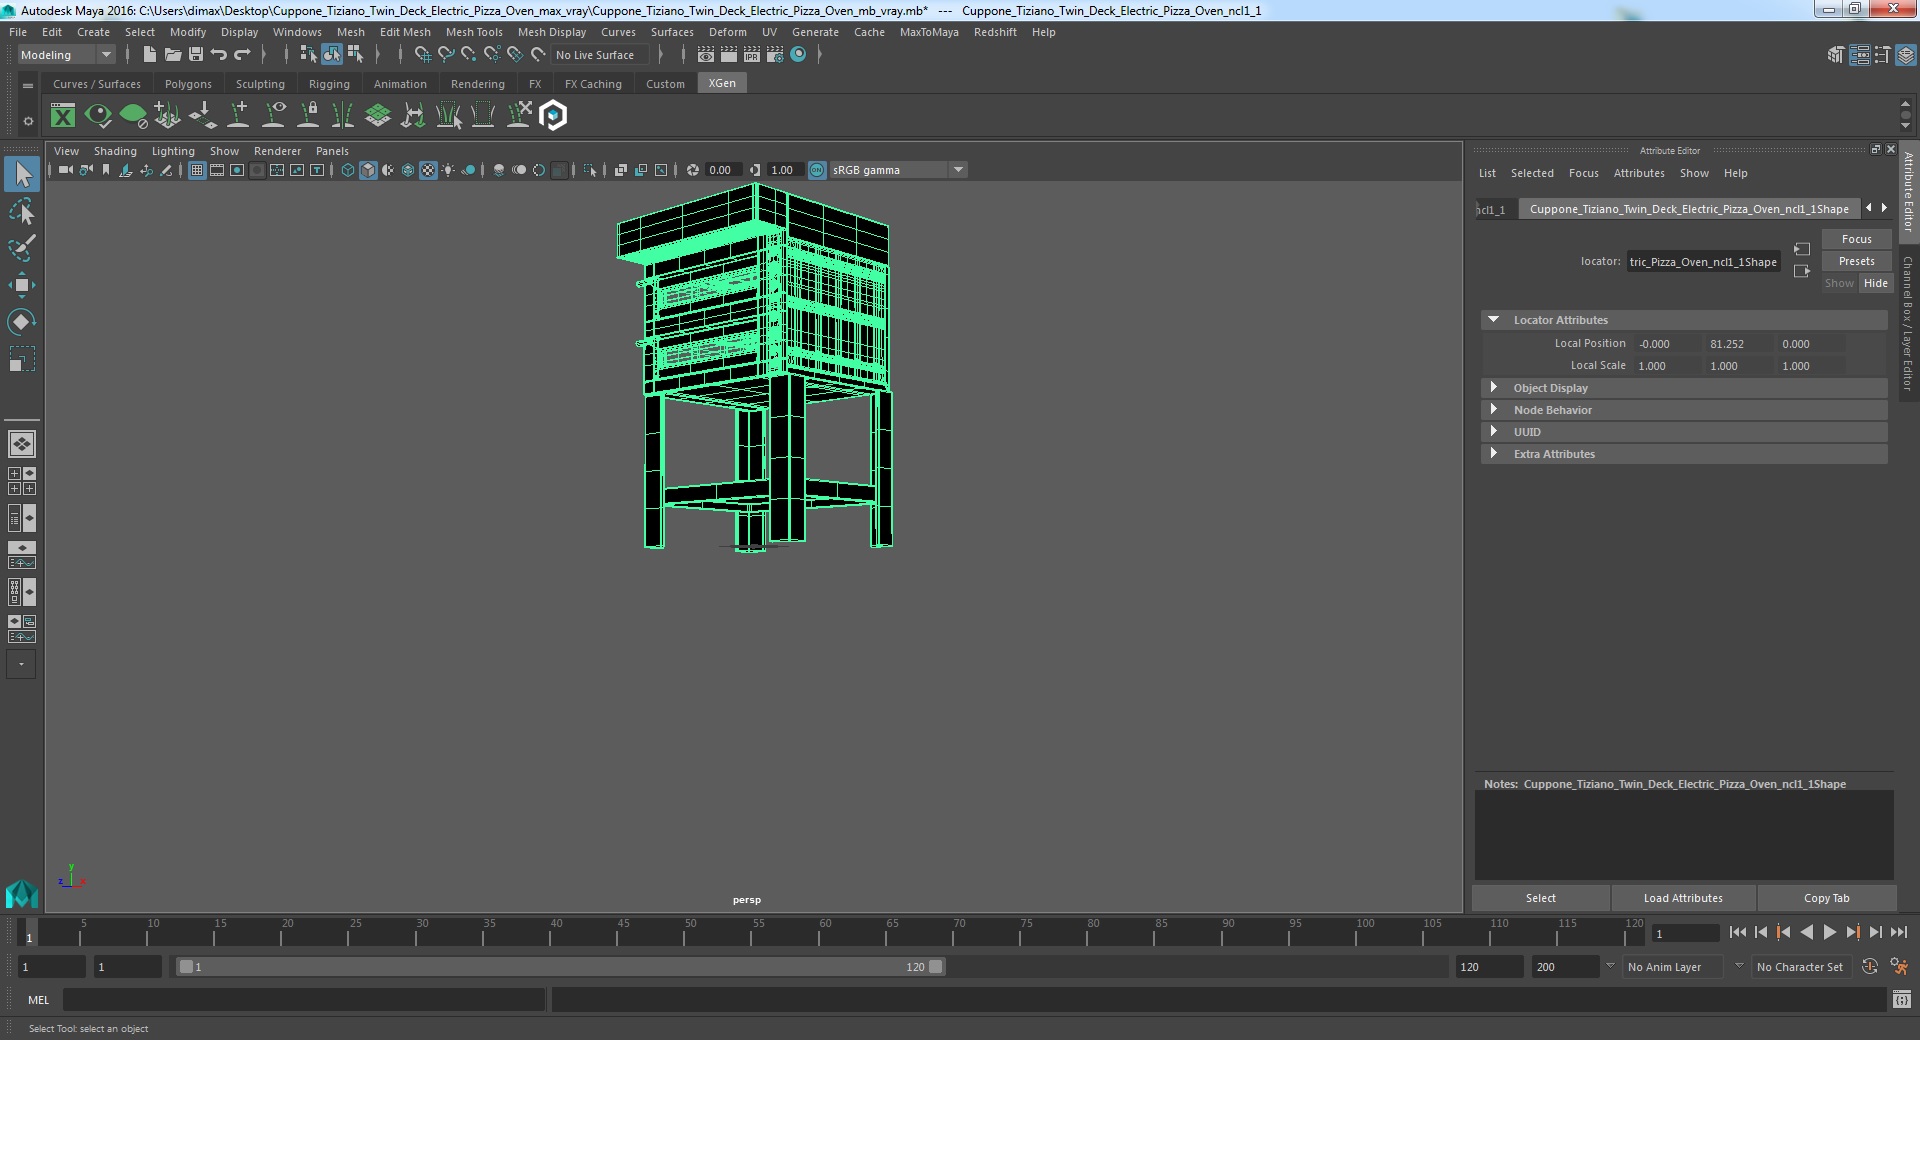
Task: Expand the UUID section
Action: pos(1493,432)
